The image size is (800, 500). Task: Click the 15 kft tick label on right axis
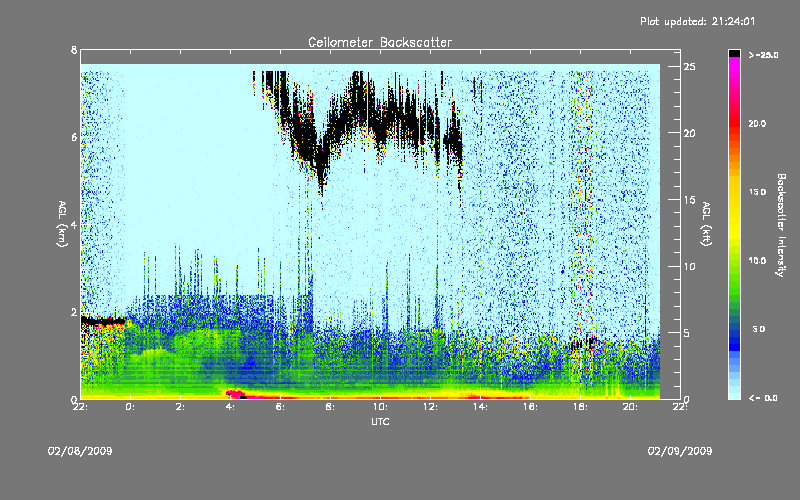(x=690, y=199)
